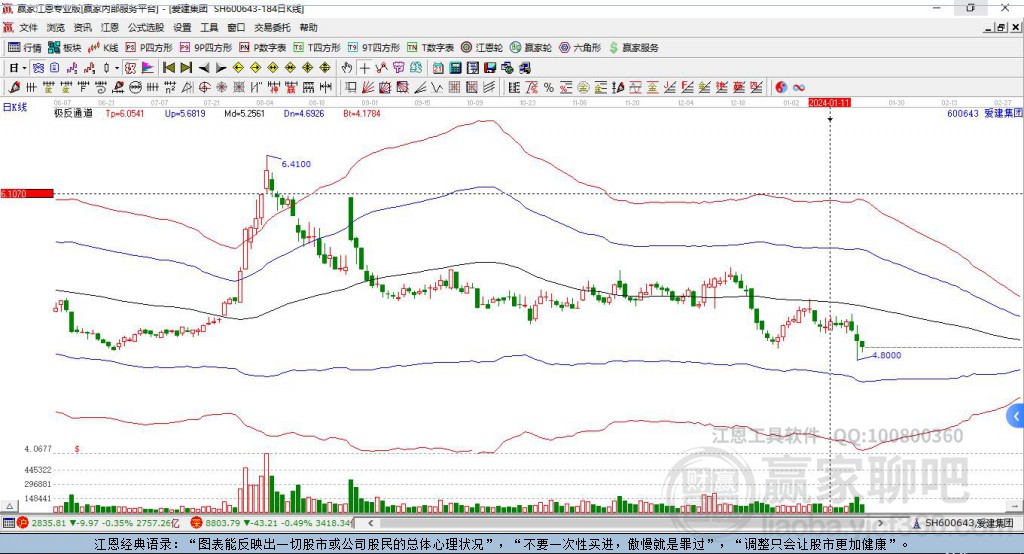Expand the 日 period dropdown arrow

click(24, 68)
